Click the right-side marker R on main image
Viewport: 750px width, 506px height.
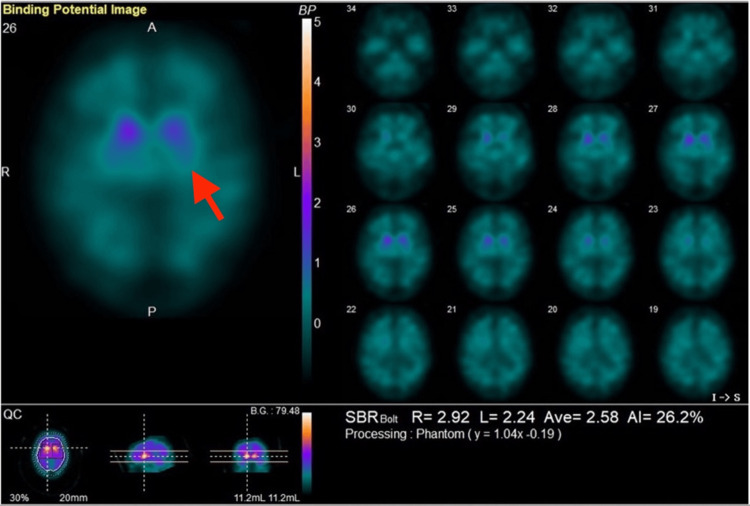[x=6, y=172]
